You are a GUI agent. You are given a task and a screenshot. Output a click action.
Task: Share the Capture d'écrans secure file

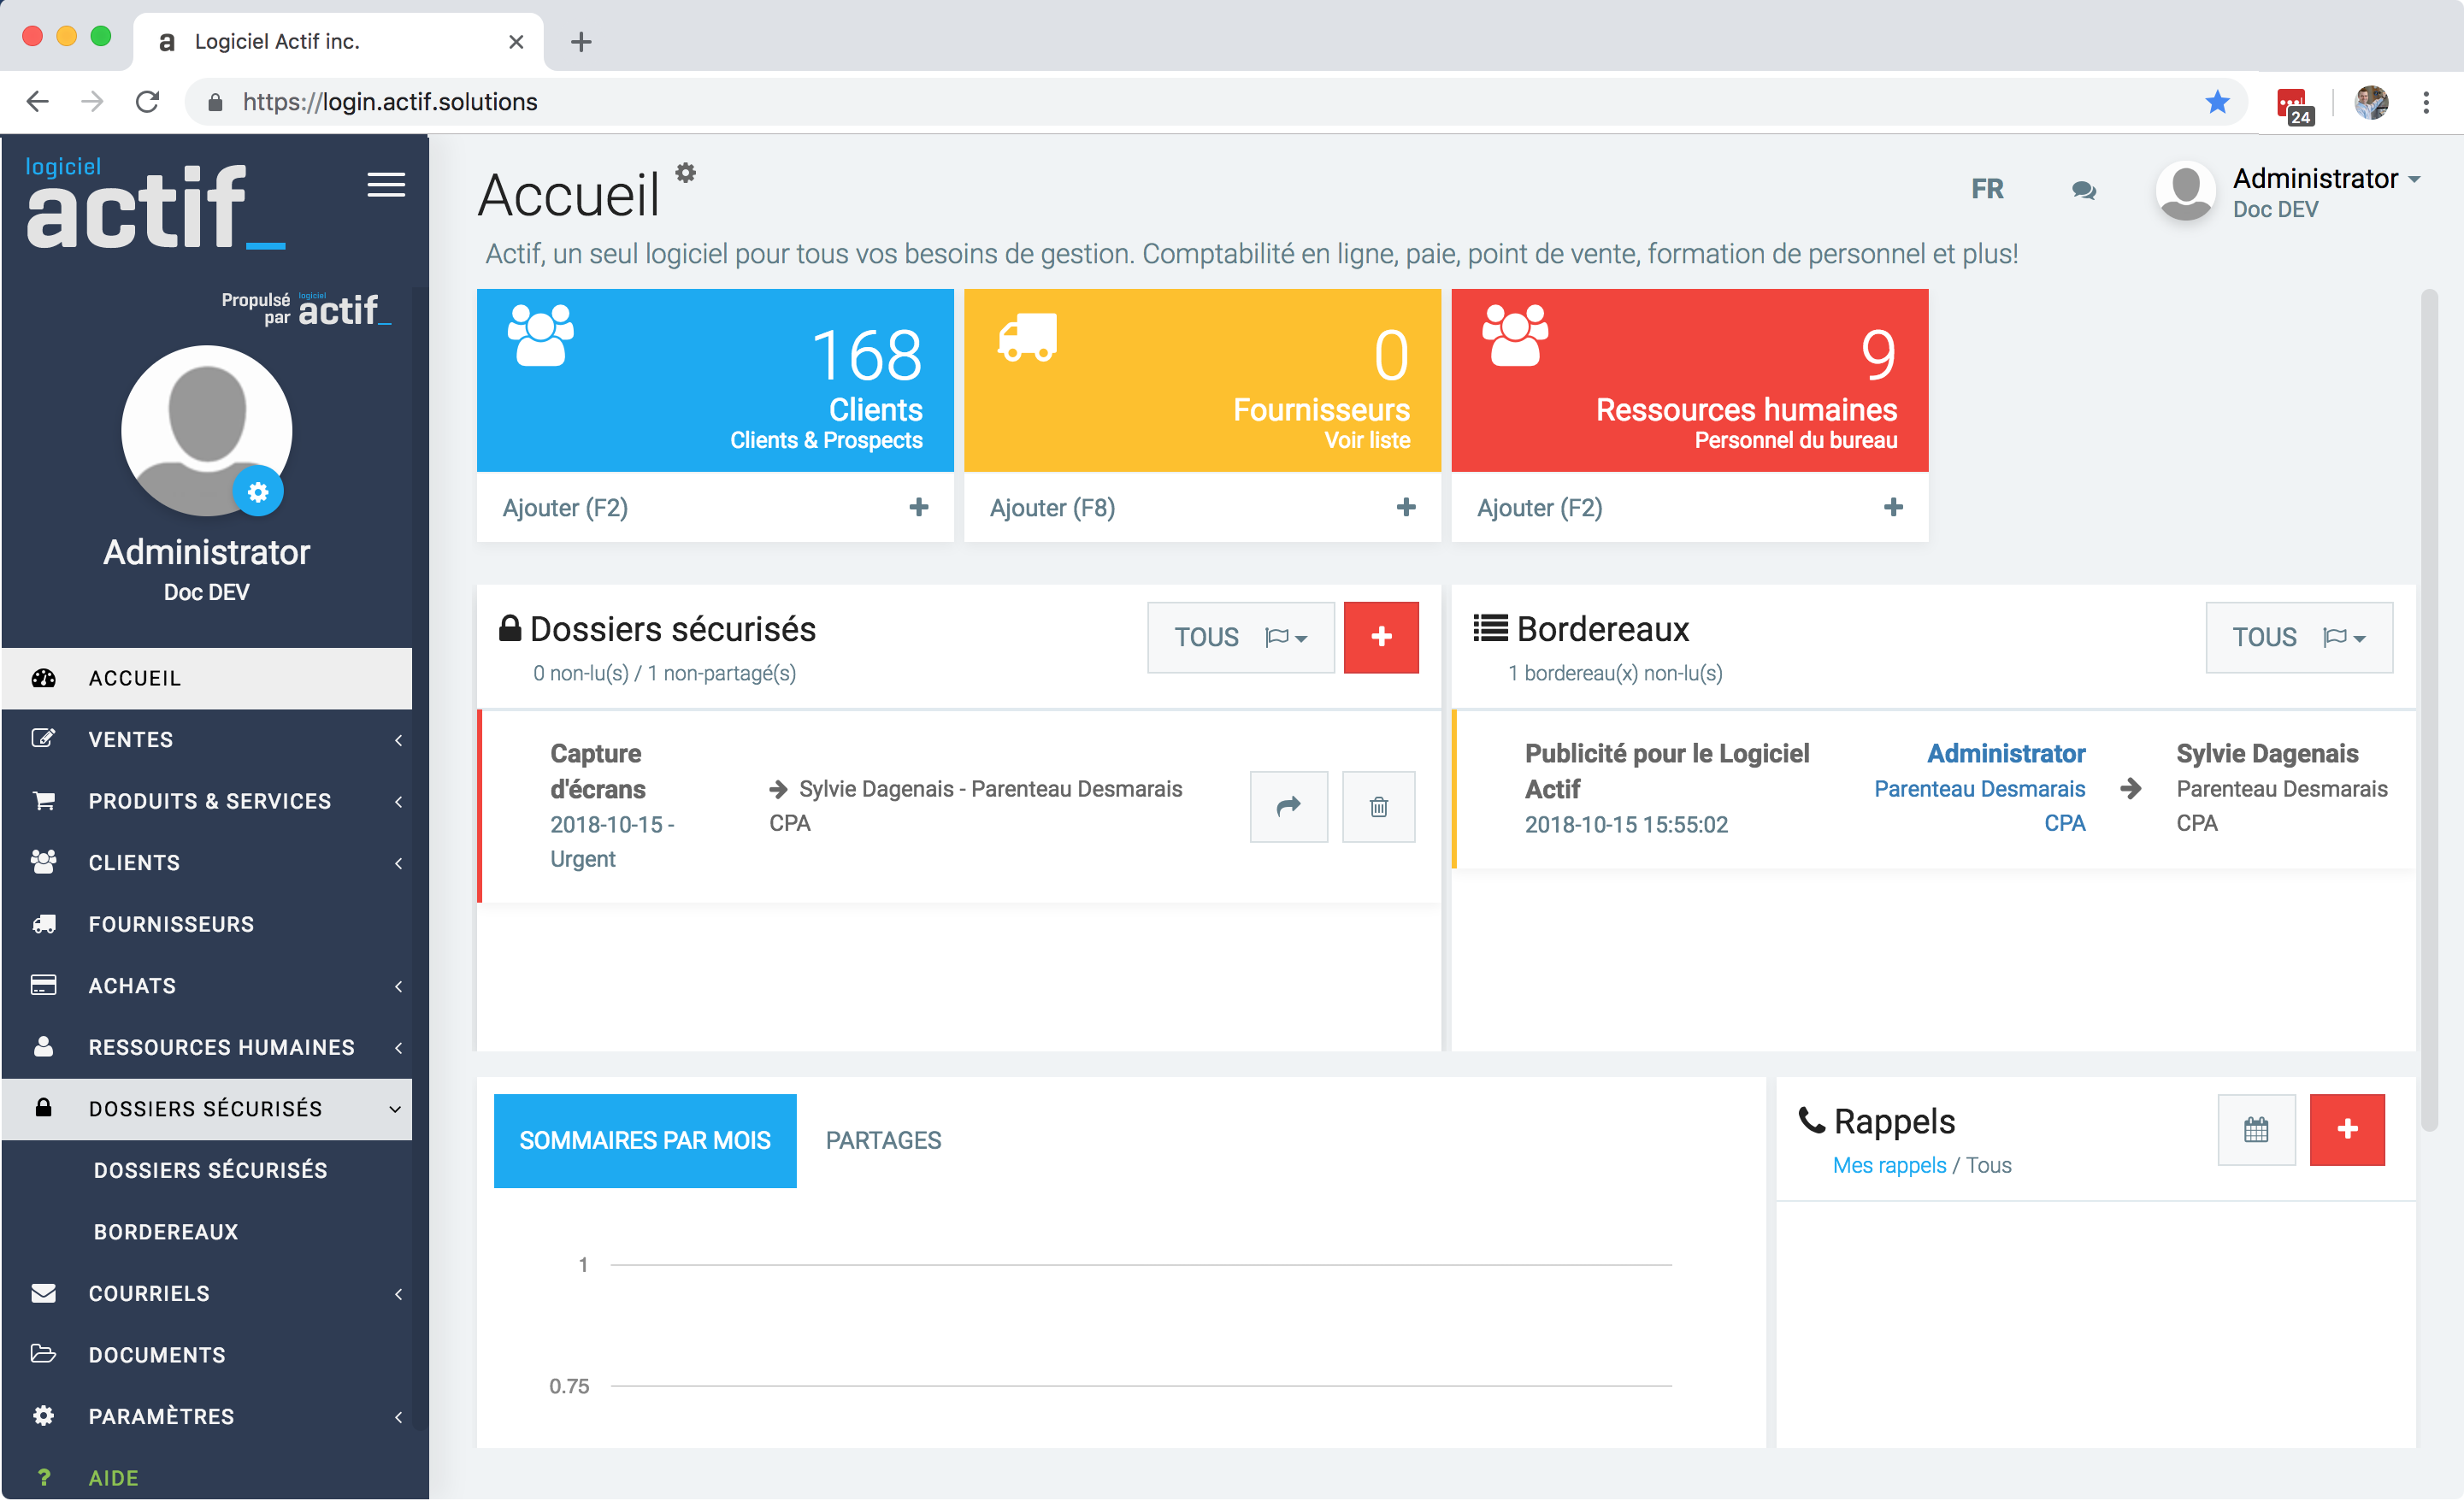[1288, 806]
